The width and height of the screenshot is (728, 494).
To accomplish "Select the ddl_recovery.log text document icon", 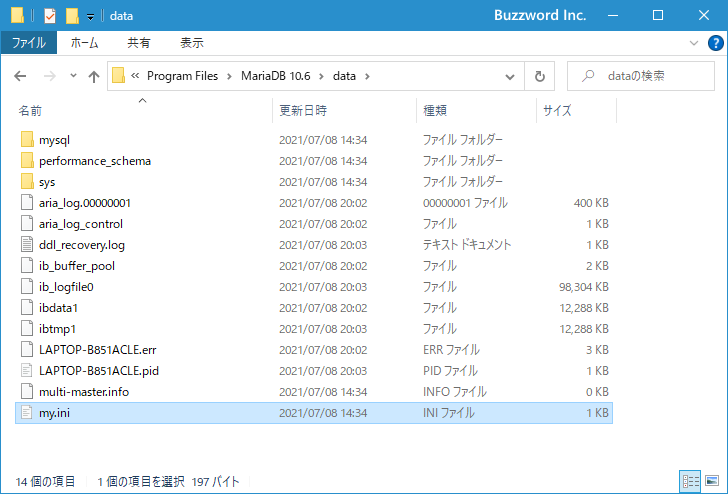I will pyautogui.click(x=27, y=245).
